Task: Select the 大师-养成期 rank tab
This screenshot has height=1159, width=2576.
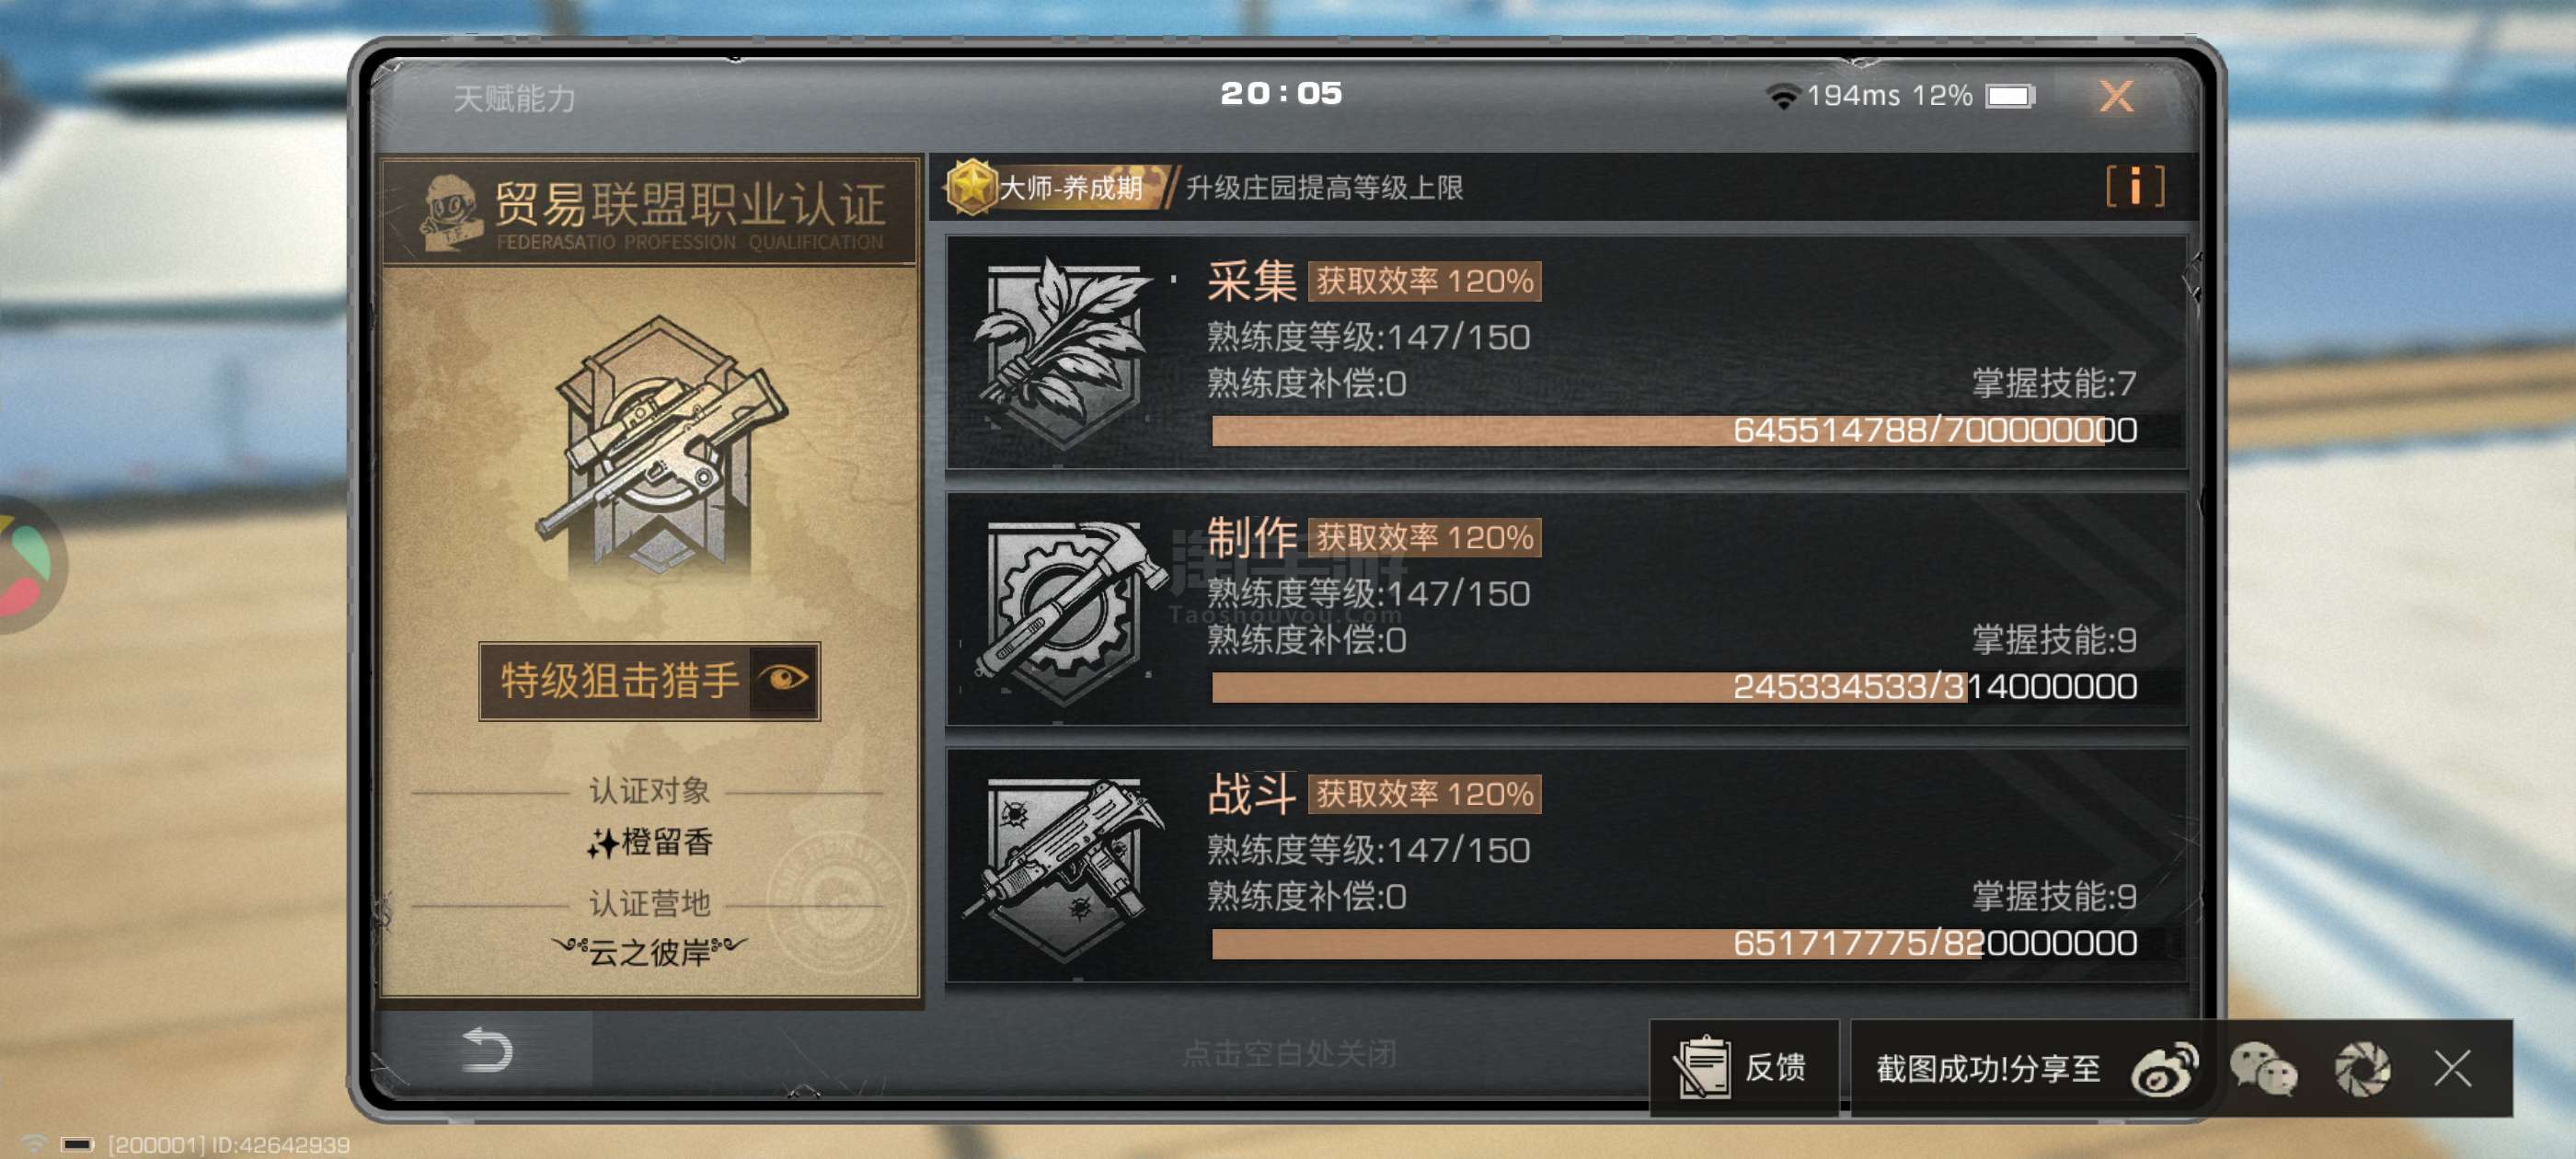Action: [x=1059, y=187]
